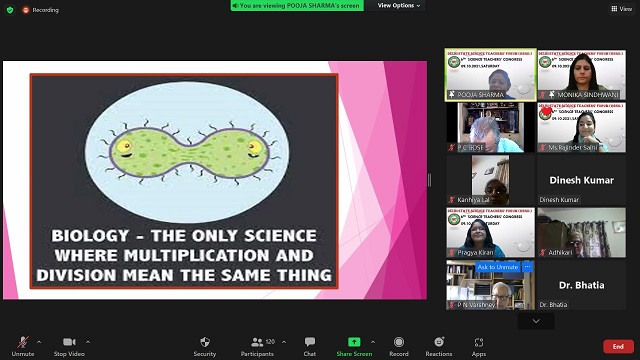Screen dimensions: 640x360
Task: Select Monika Sindhwani's video thumbnail
Action: 582,75
